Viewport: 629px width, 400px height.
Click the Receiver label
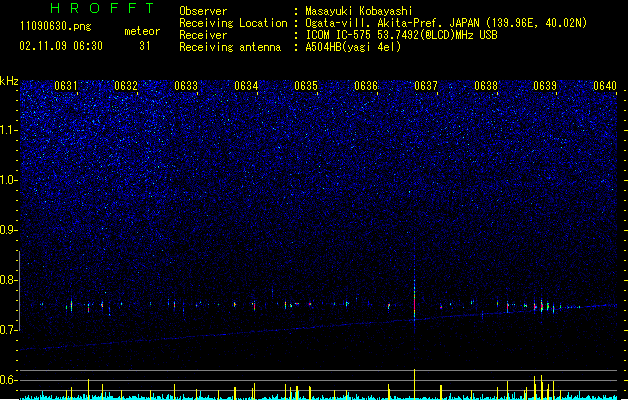[203, 35]
